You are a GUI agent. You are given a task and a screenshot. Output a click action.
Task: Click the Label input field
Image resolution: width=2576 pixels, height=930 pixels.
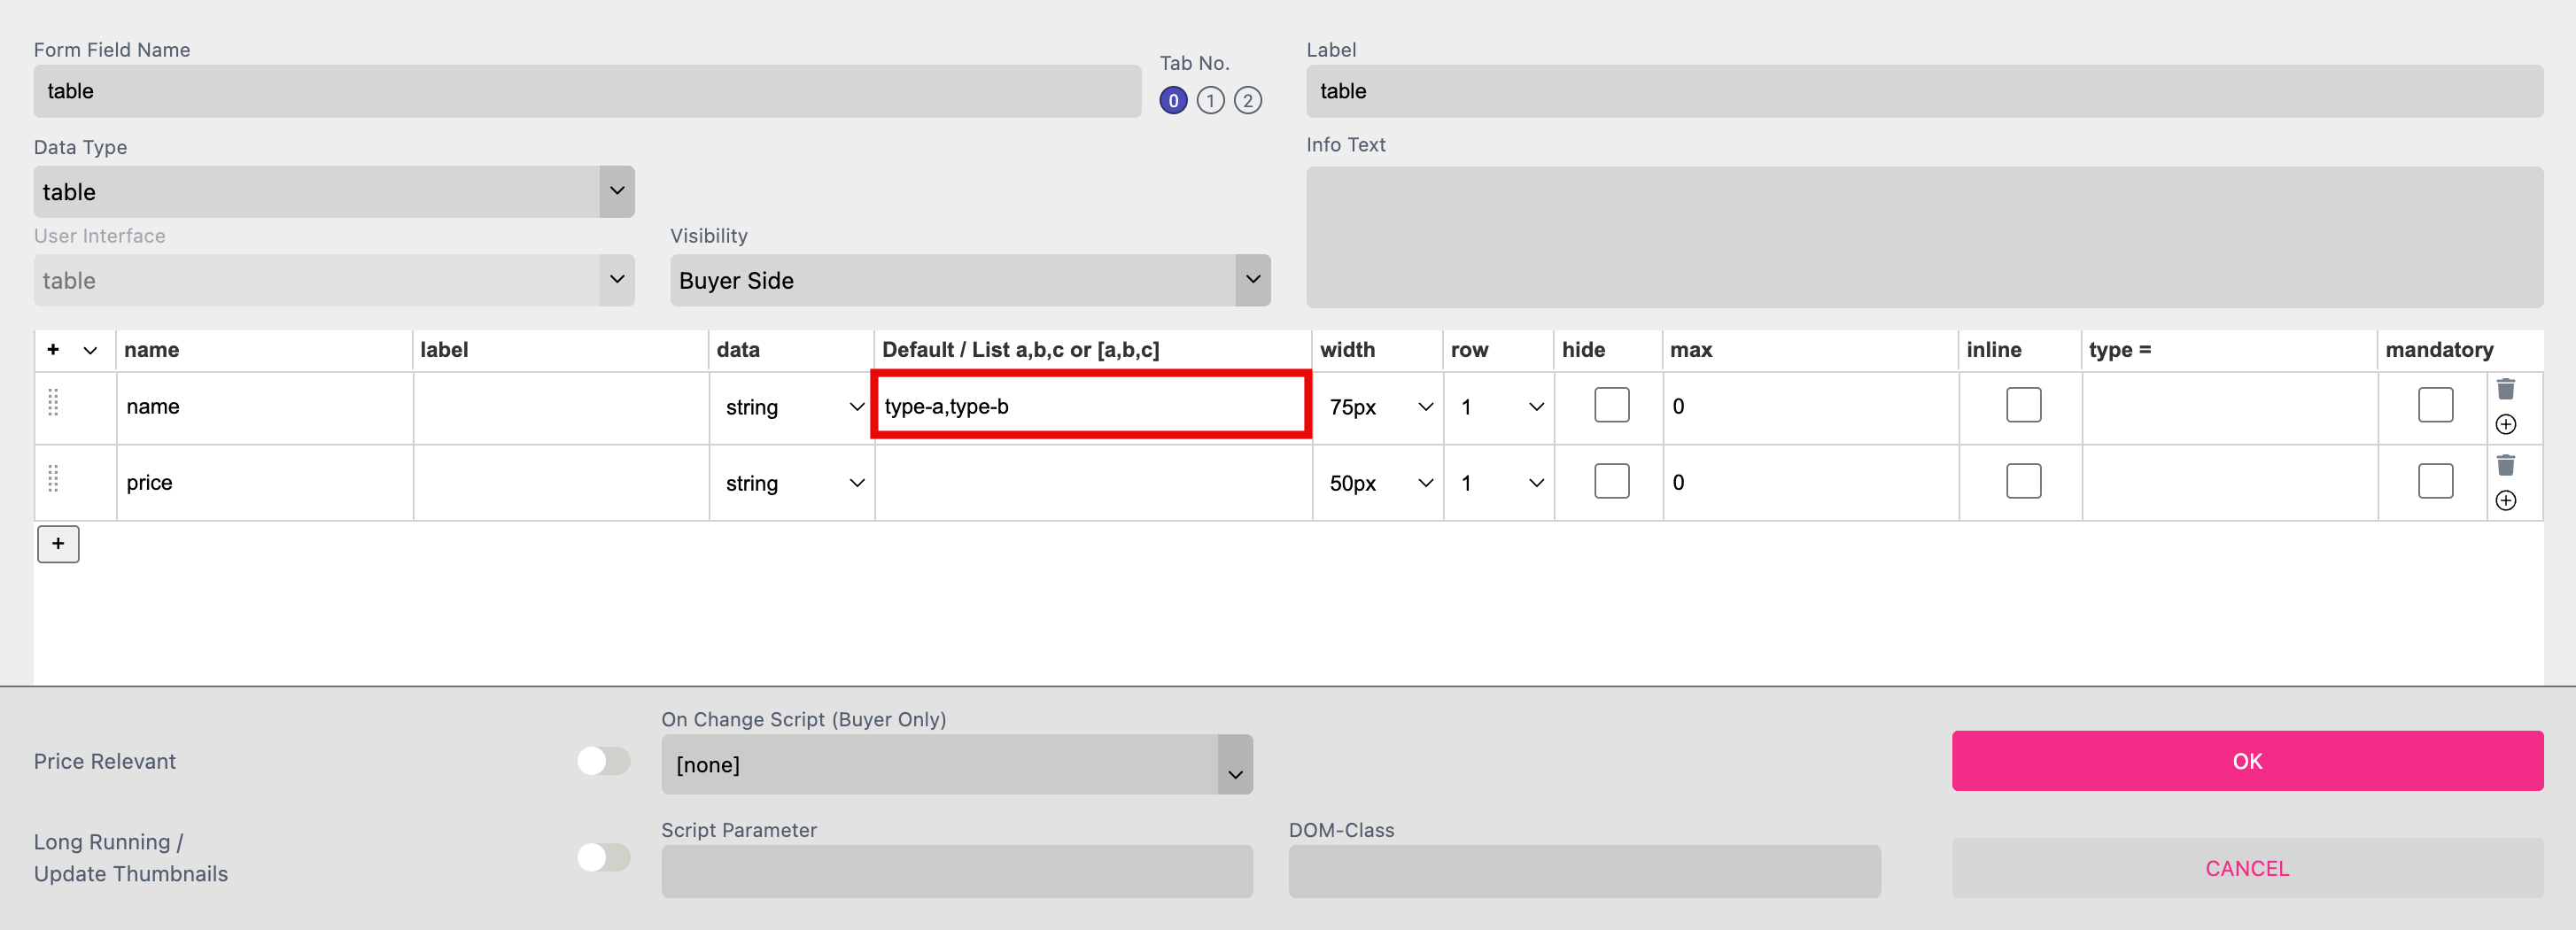click(x=1924, y=91)
